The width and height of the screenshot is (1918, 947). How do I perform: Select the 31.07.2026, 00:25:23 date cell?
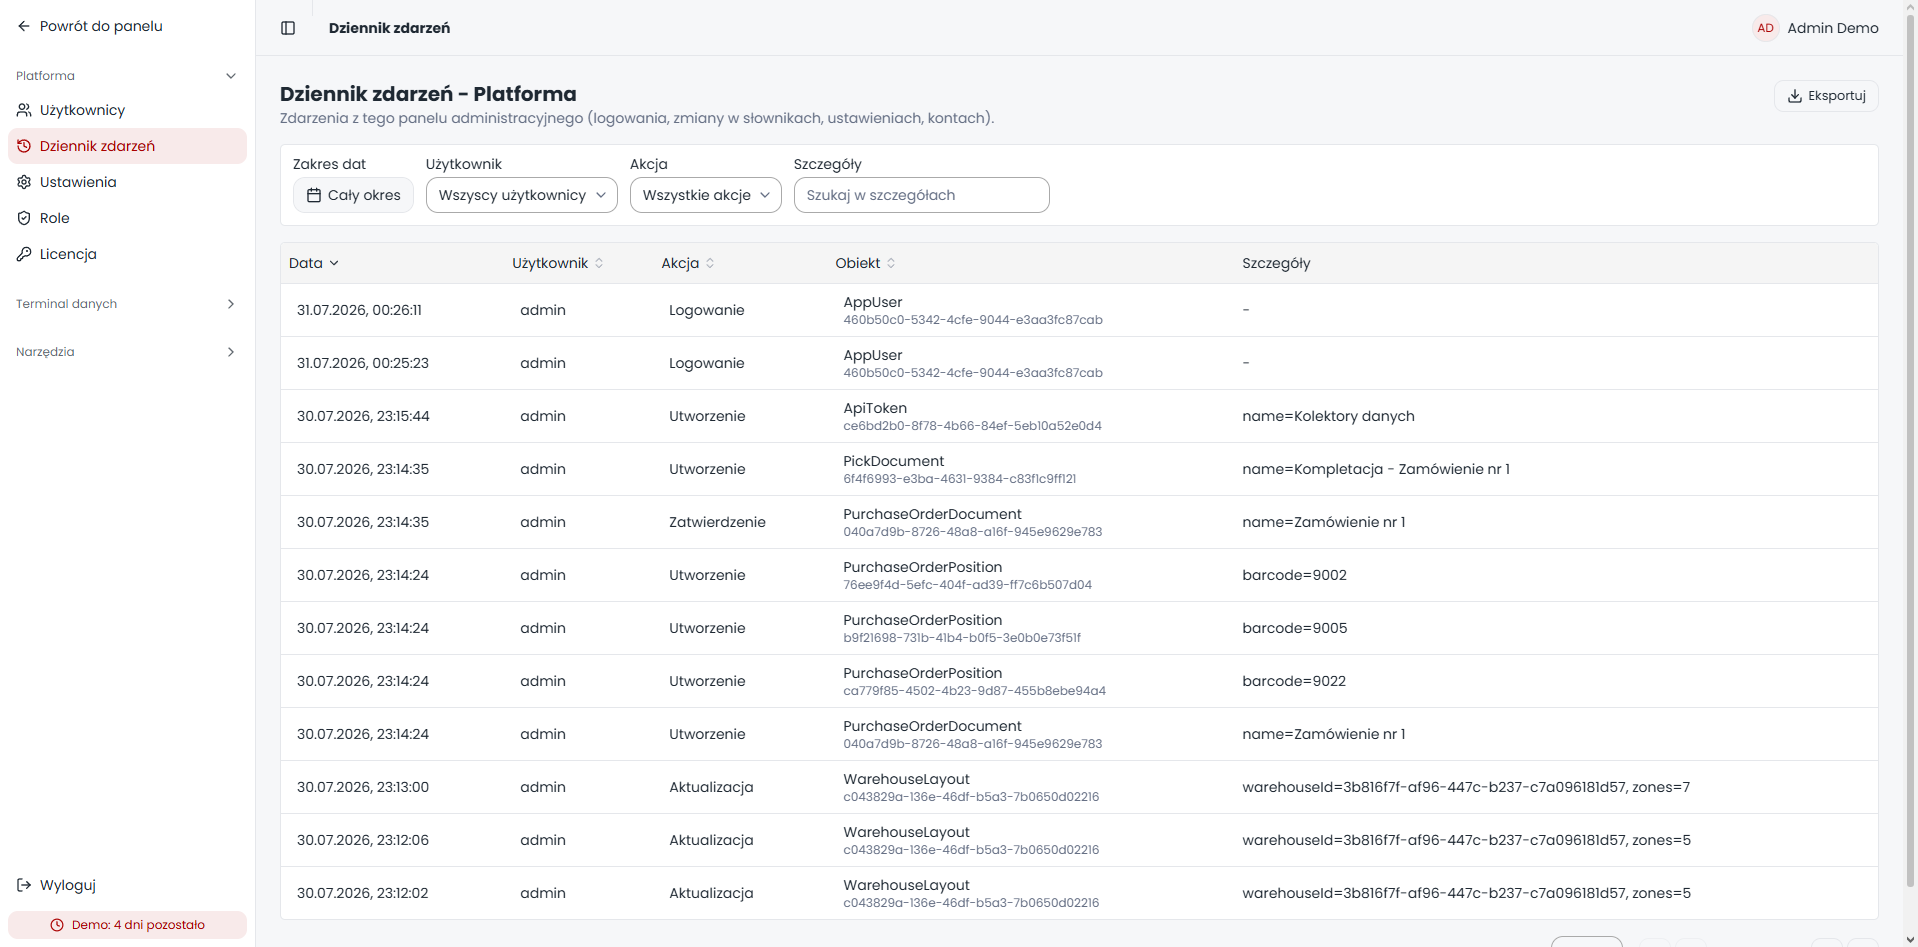(363, 363)
